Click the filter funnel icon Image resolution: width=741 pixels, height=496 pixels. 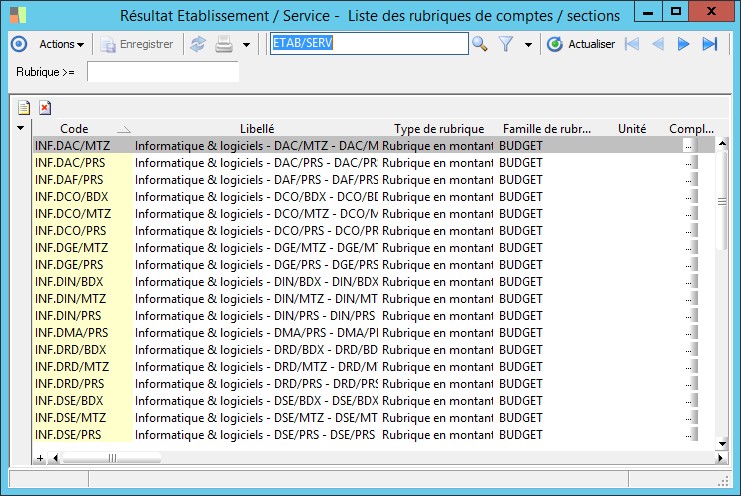click(506, 44)
